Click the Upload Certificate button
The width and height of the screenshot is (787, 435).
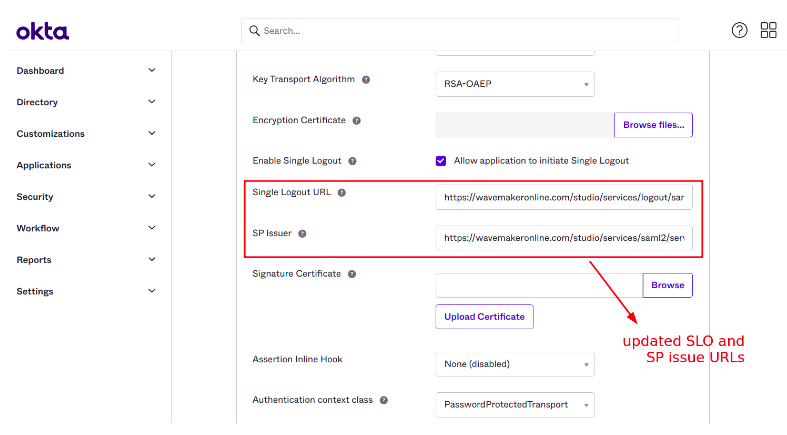484,317
